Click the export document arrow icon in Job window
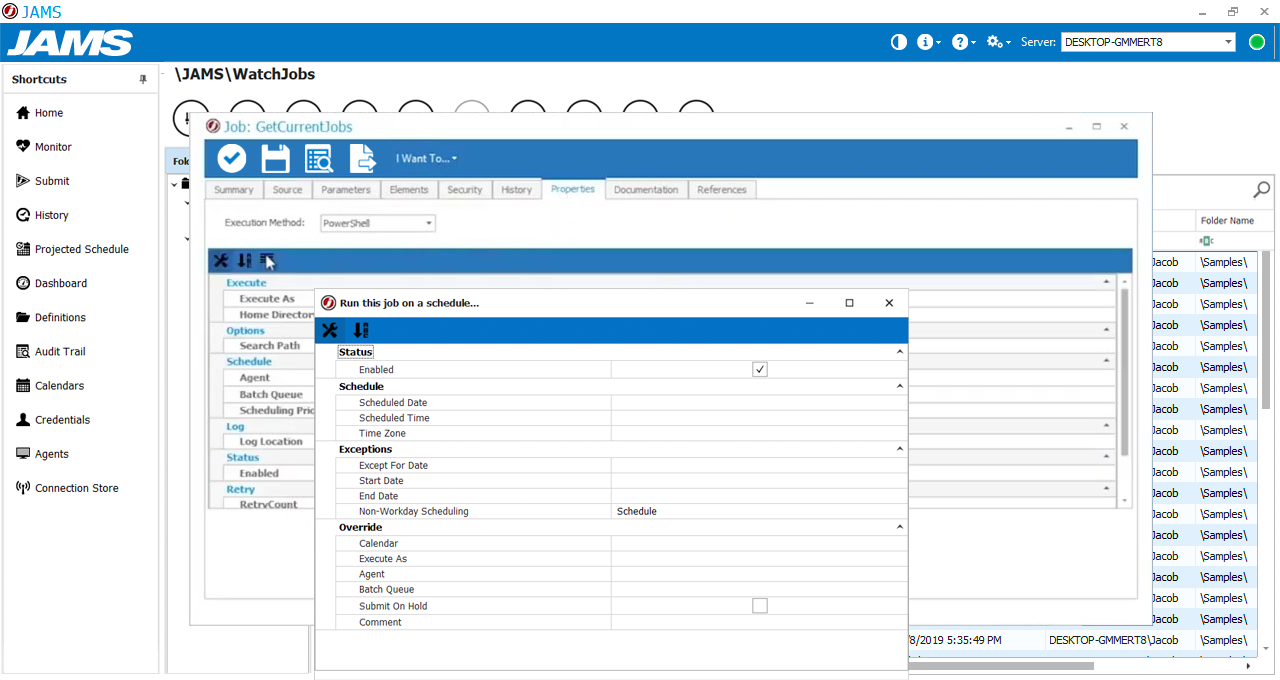Viewport: 1280px width, 680px height. tap(362, 158)
